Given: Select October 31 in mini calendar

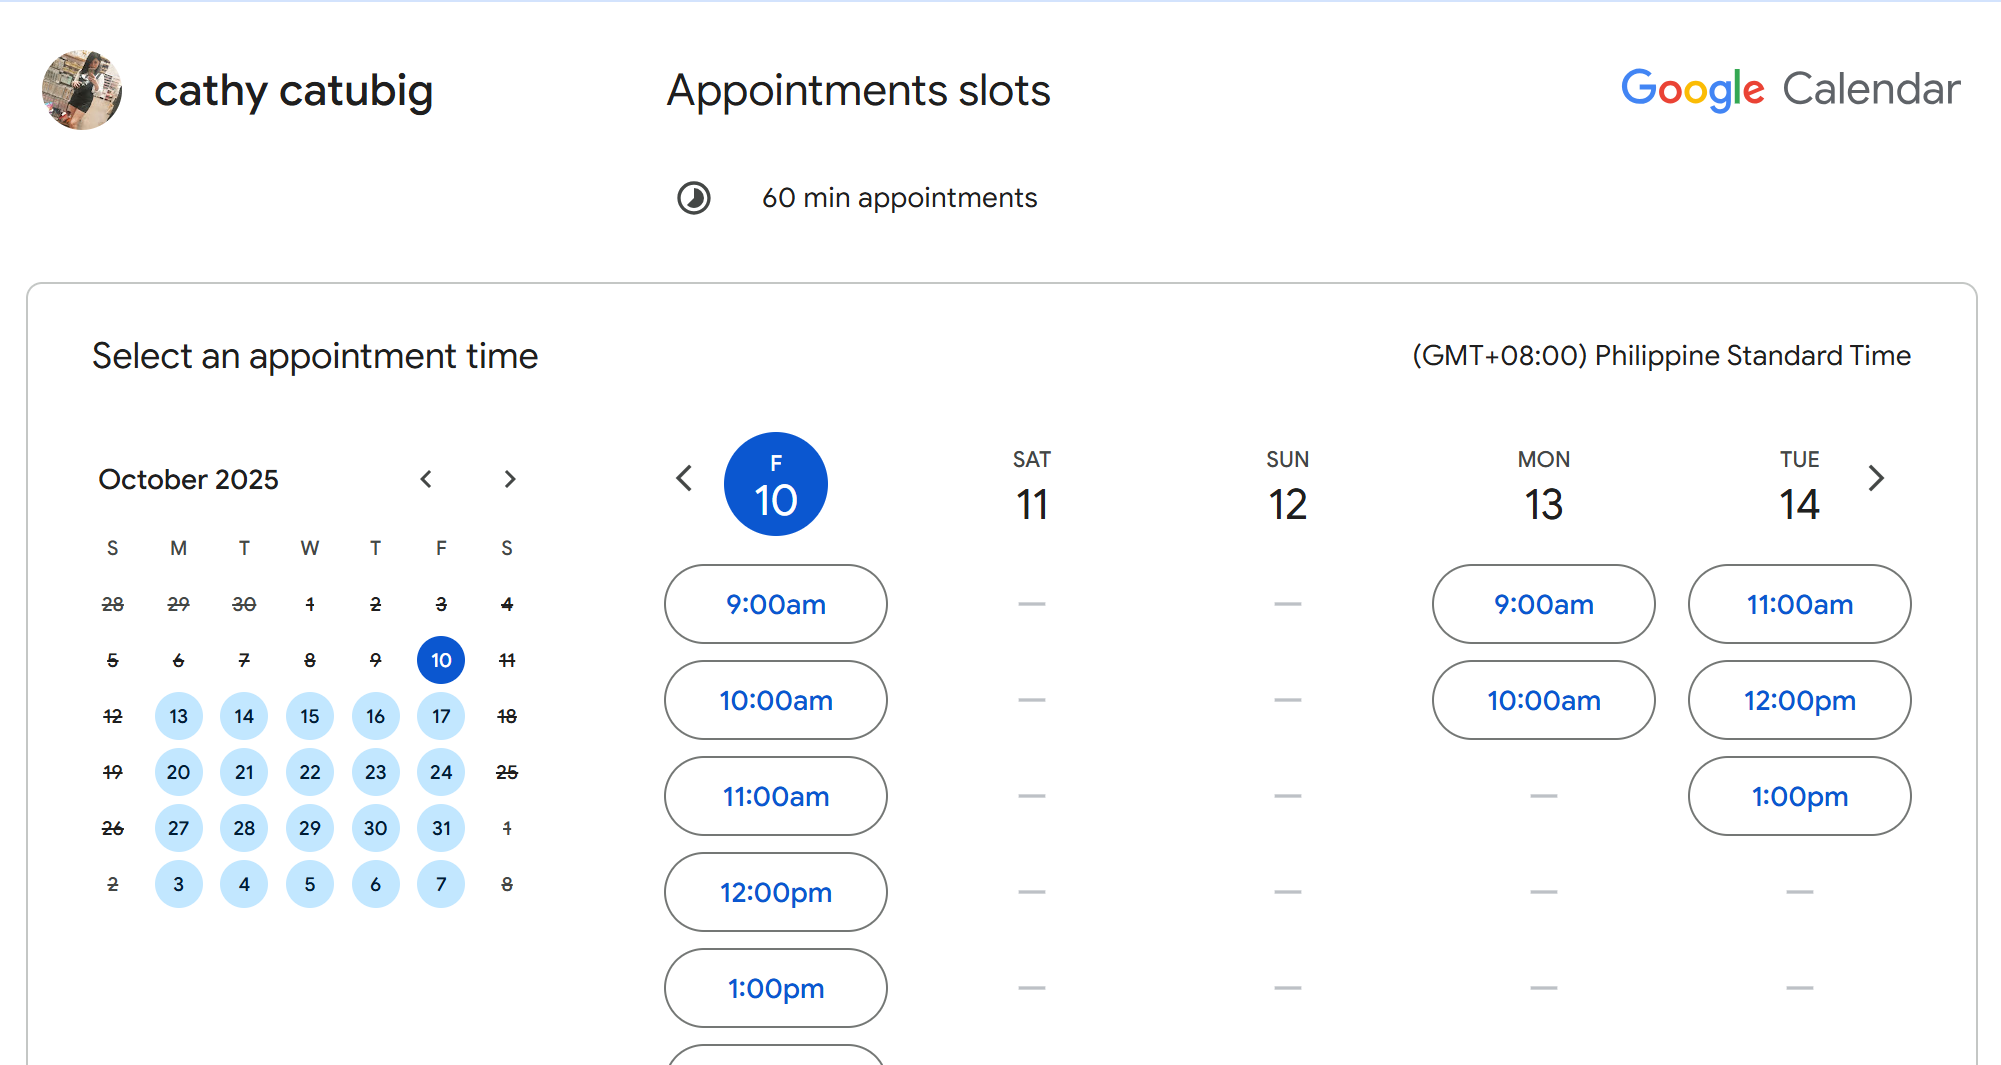Looking at the screenshot, I should tap(441, 828).
